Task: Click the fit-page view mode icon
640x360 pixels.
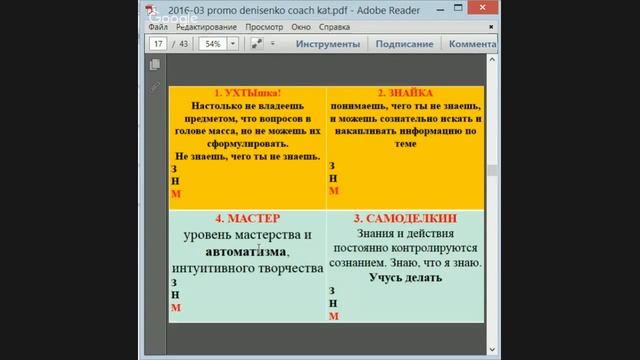Action: click(257, 43)
